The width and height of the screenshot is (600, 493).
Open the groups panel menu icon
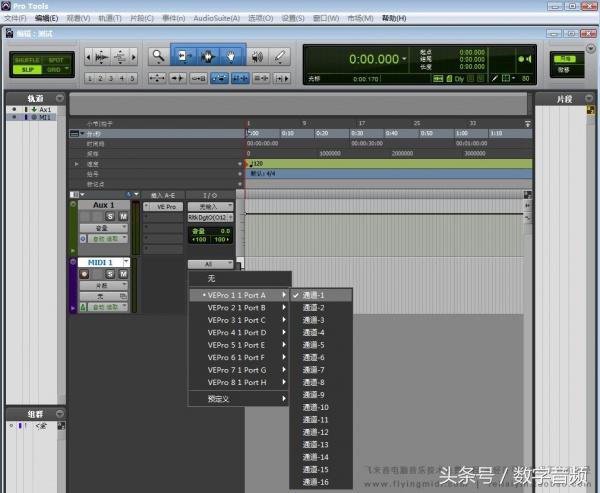click(60, 414)
